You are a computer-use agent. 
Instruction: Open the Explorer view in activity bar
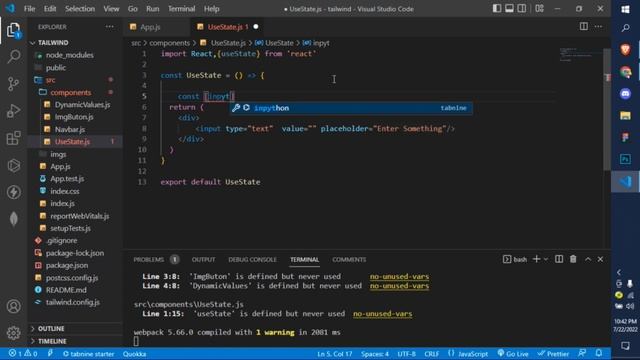click(13, 30)
